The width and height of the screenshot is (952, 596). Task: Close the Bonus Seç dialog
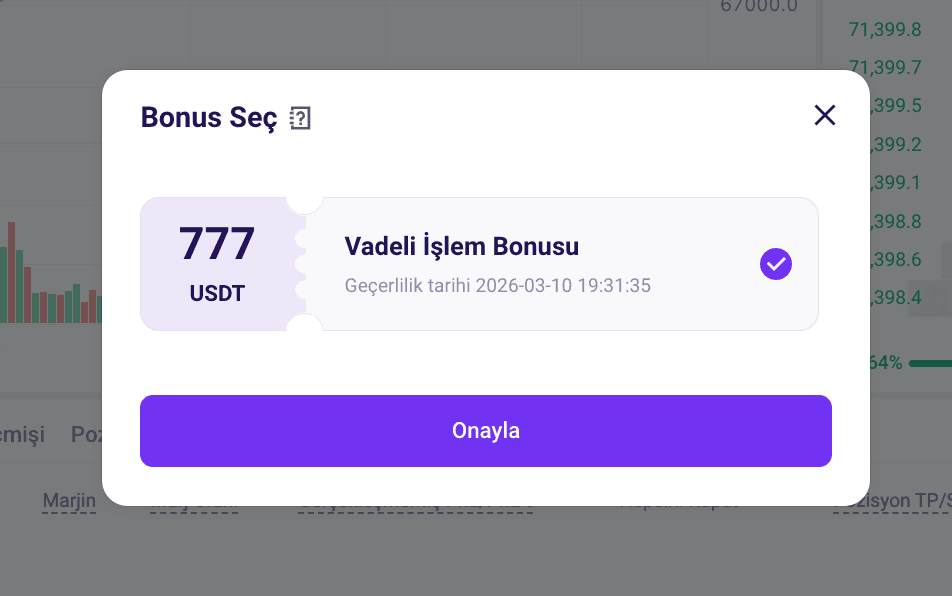pyautogui.click(x=824, y=115)
